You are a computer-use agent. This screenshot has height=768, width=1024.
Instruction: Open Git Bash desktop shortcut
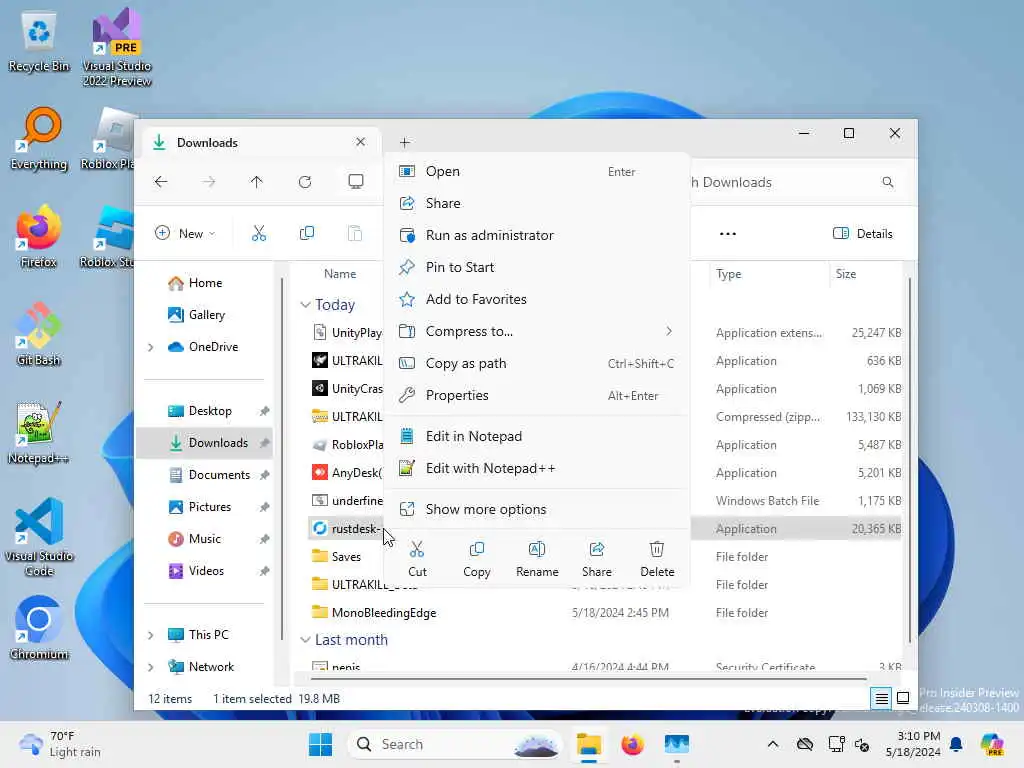click(x=39, y=335)
